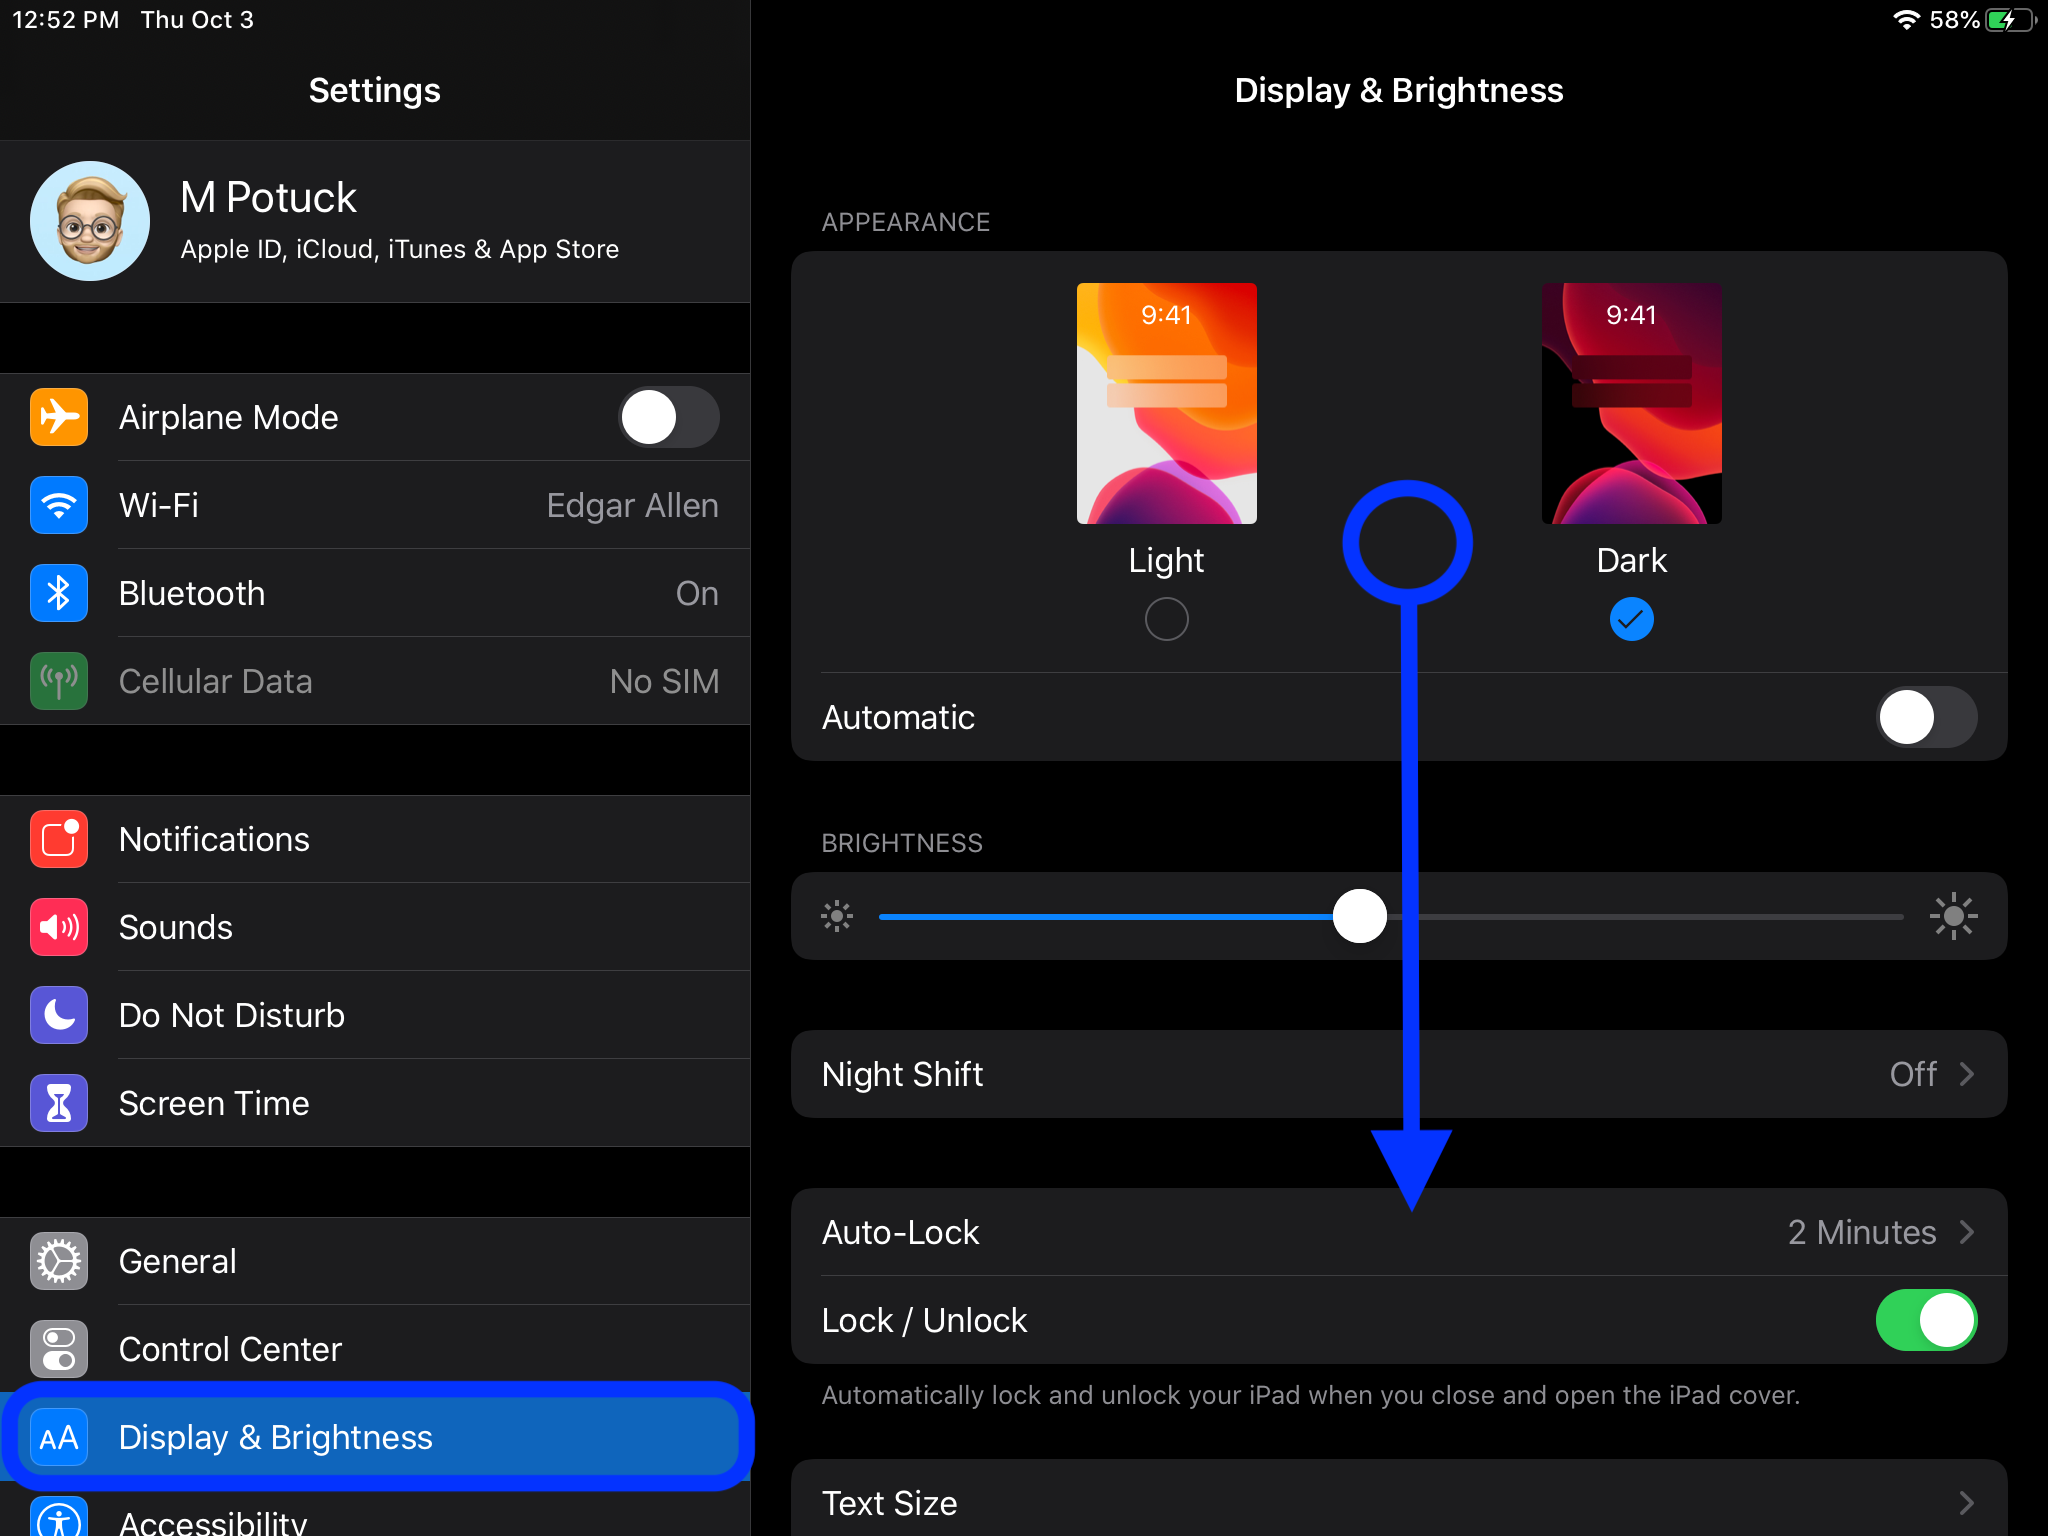The image size is (2048, 1536).
Task: Open General settings section
Action: [x=176, y=1260]
